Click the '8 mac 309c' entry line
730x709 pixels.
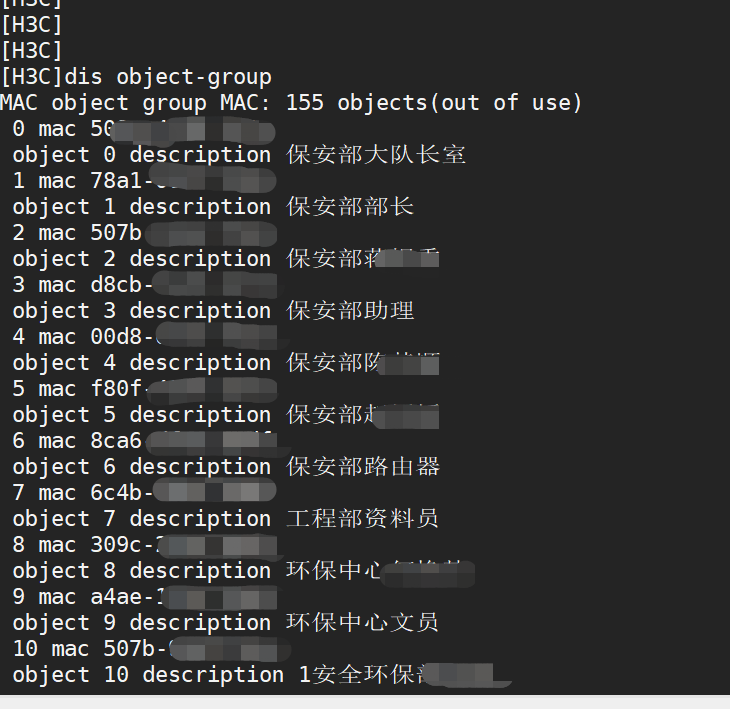pos(90,545)
